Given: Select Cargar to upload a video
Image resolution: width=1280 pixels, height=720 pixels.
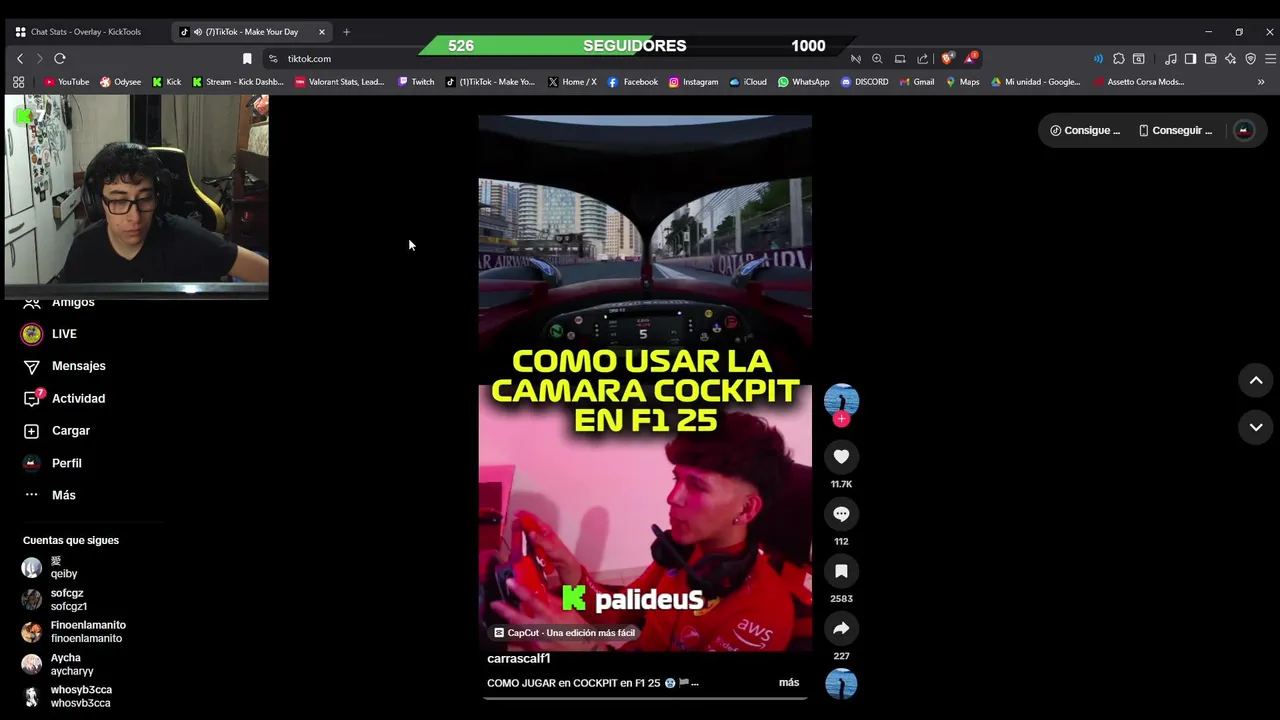Looking at the screenshot, I should point(58,431).
